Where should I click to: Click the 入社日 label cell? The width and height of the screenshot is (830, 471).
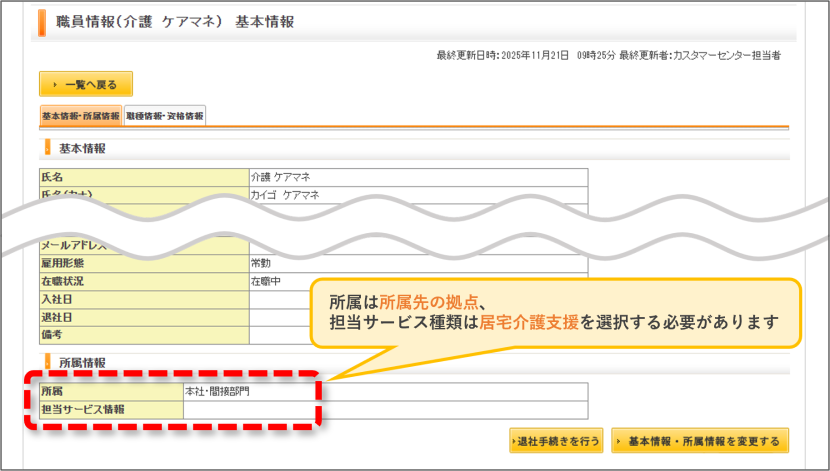[144, 300]
